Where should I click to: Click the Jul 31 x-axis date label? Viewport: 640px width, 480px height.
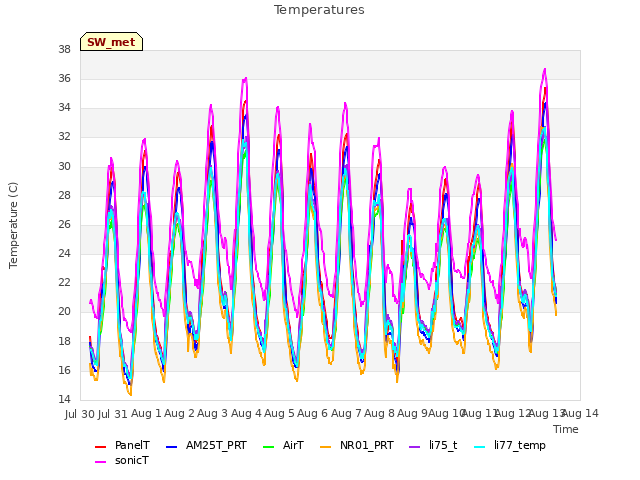(x=113, y=414)
